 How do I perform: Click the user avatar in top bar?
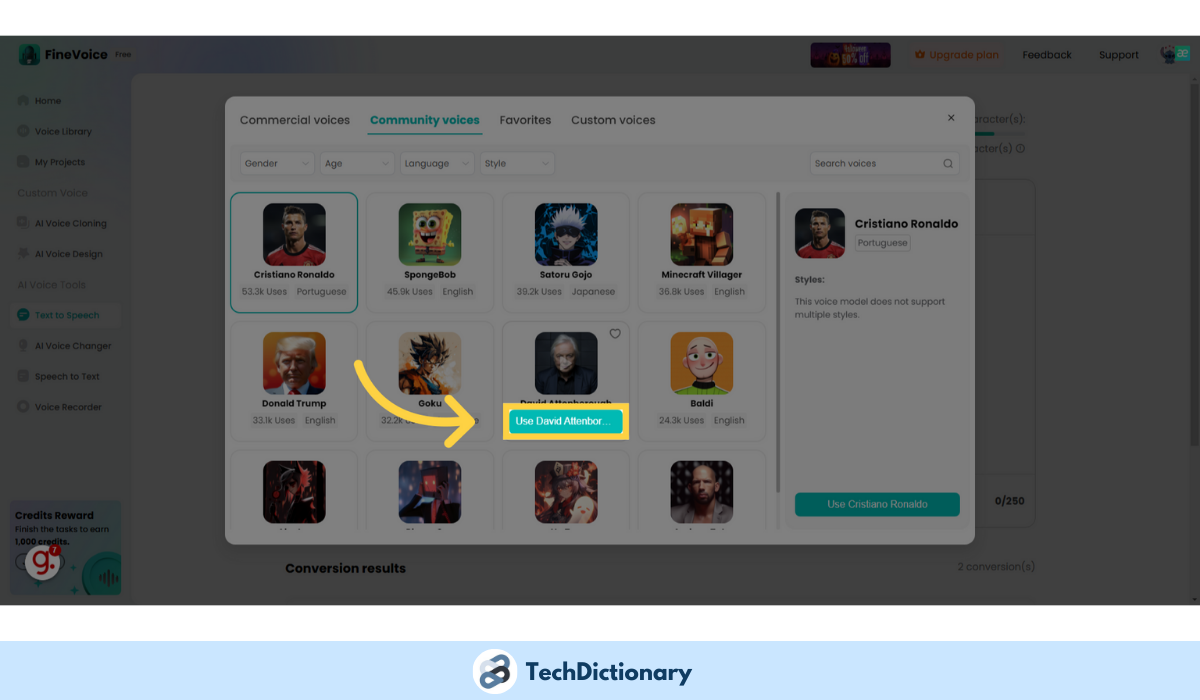[1176, 55]
